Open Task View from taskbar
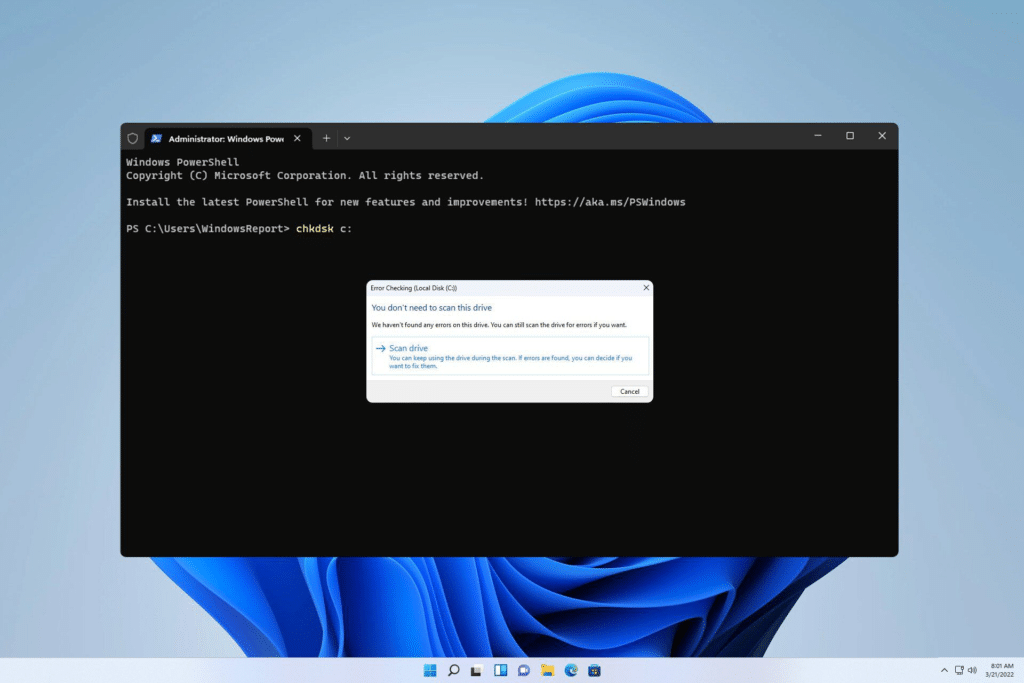Image resolution: width=1024 pixels, height=683 pixels. coord(477,671)
